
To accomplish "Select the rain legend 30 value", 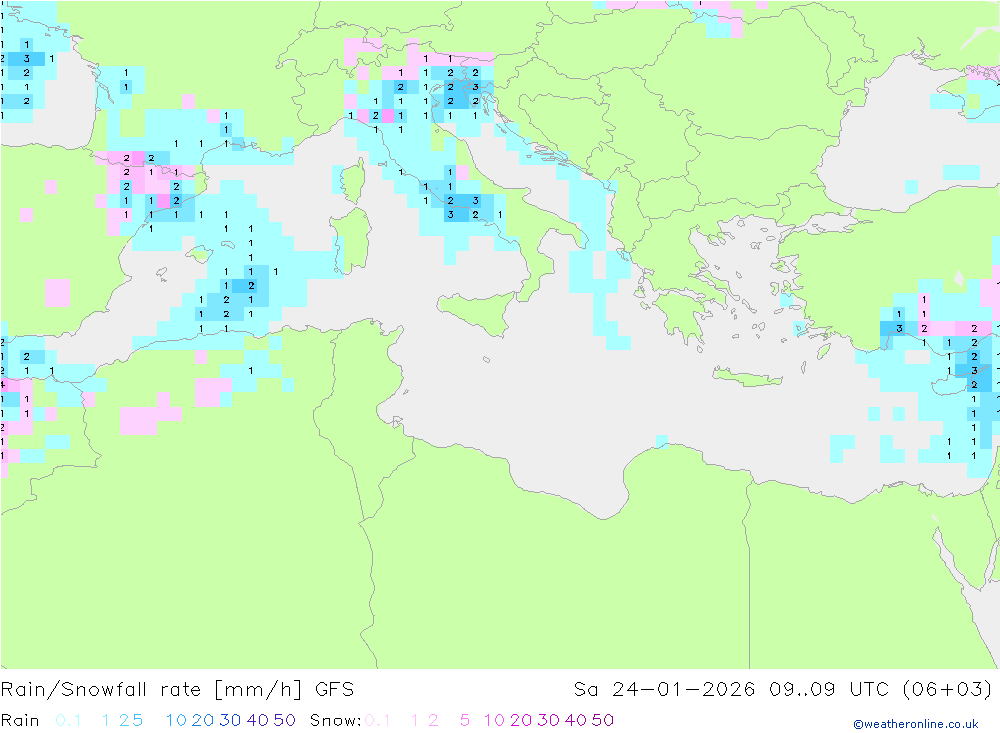I will pyautogui.click(x=230, y=720).
